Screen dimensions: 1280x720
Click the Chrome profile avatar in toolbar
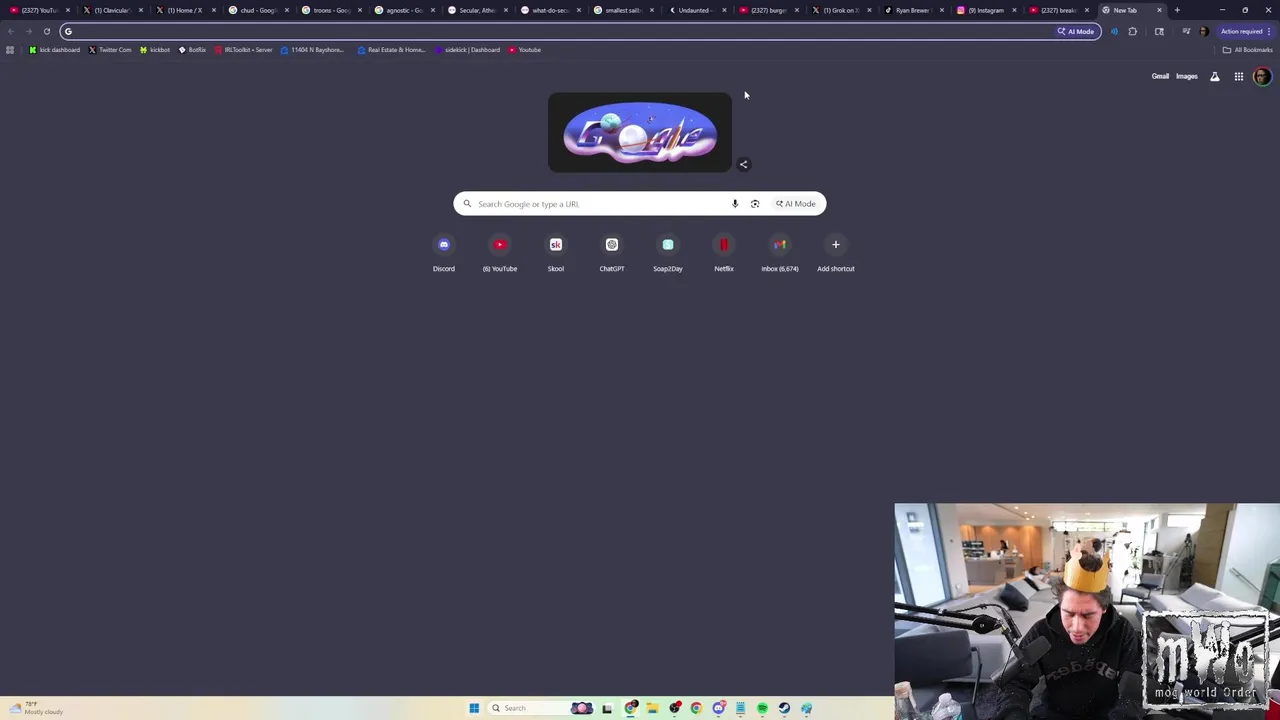pos(1204,31)
